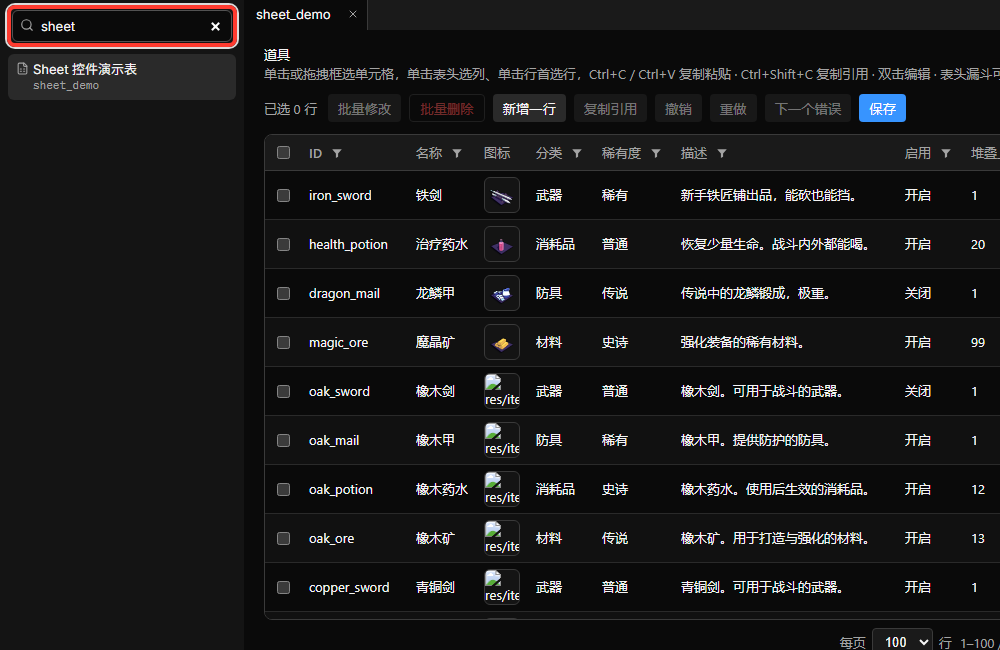
Task: Click the 批量删除 button
Action: coord(446,108)
